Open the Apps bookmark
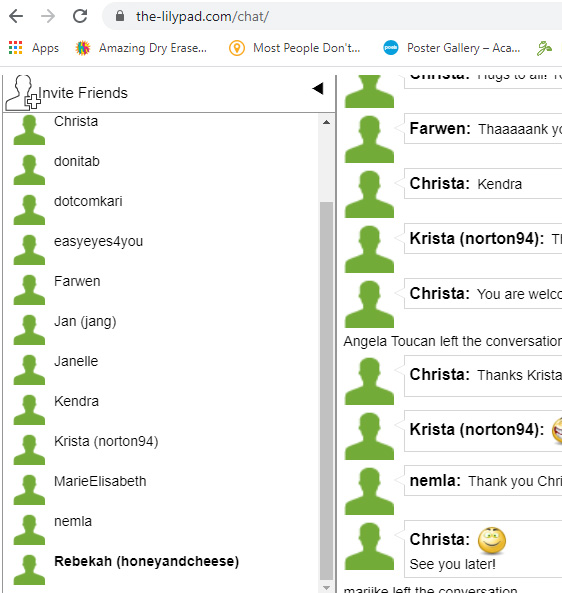 click(34, 48)
